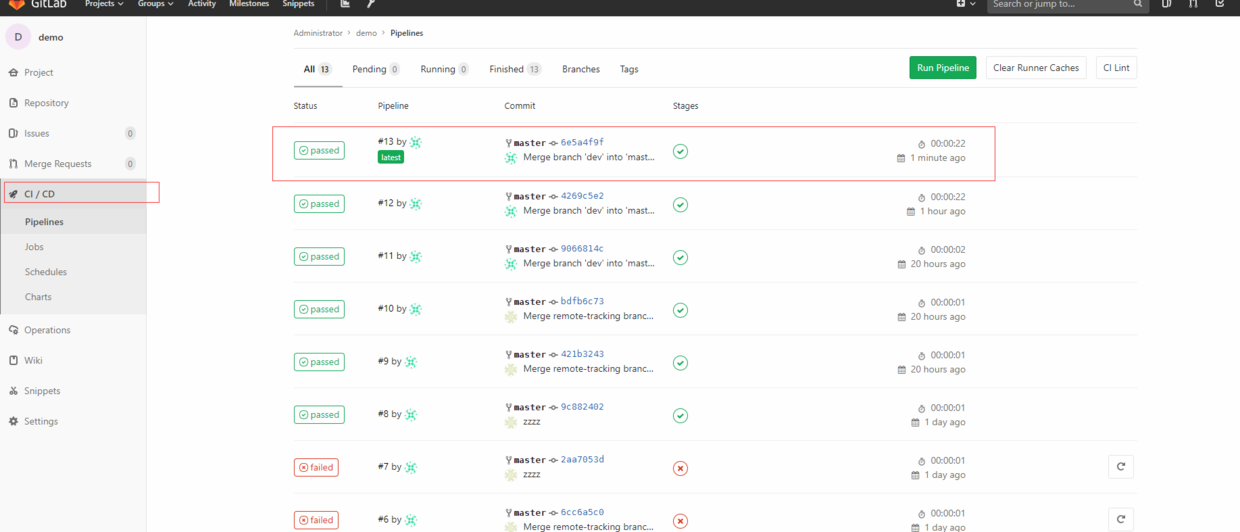Viewport: 1240px width, 532px height.
Task: Open the Wiki section in sidebar
Action: click(x=33, y=360)
